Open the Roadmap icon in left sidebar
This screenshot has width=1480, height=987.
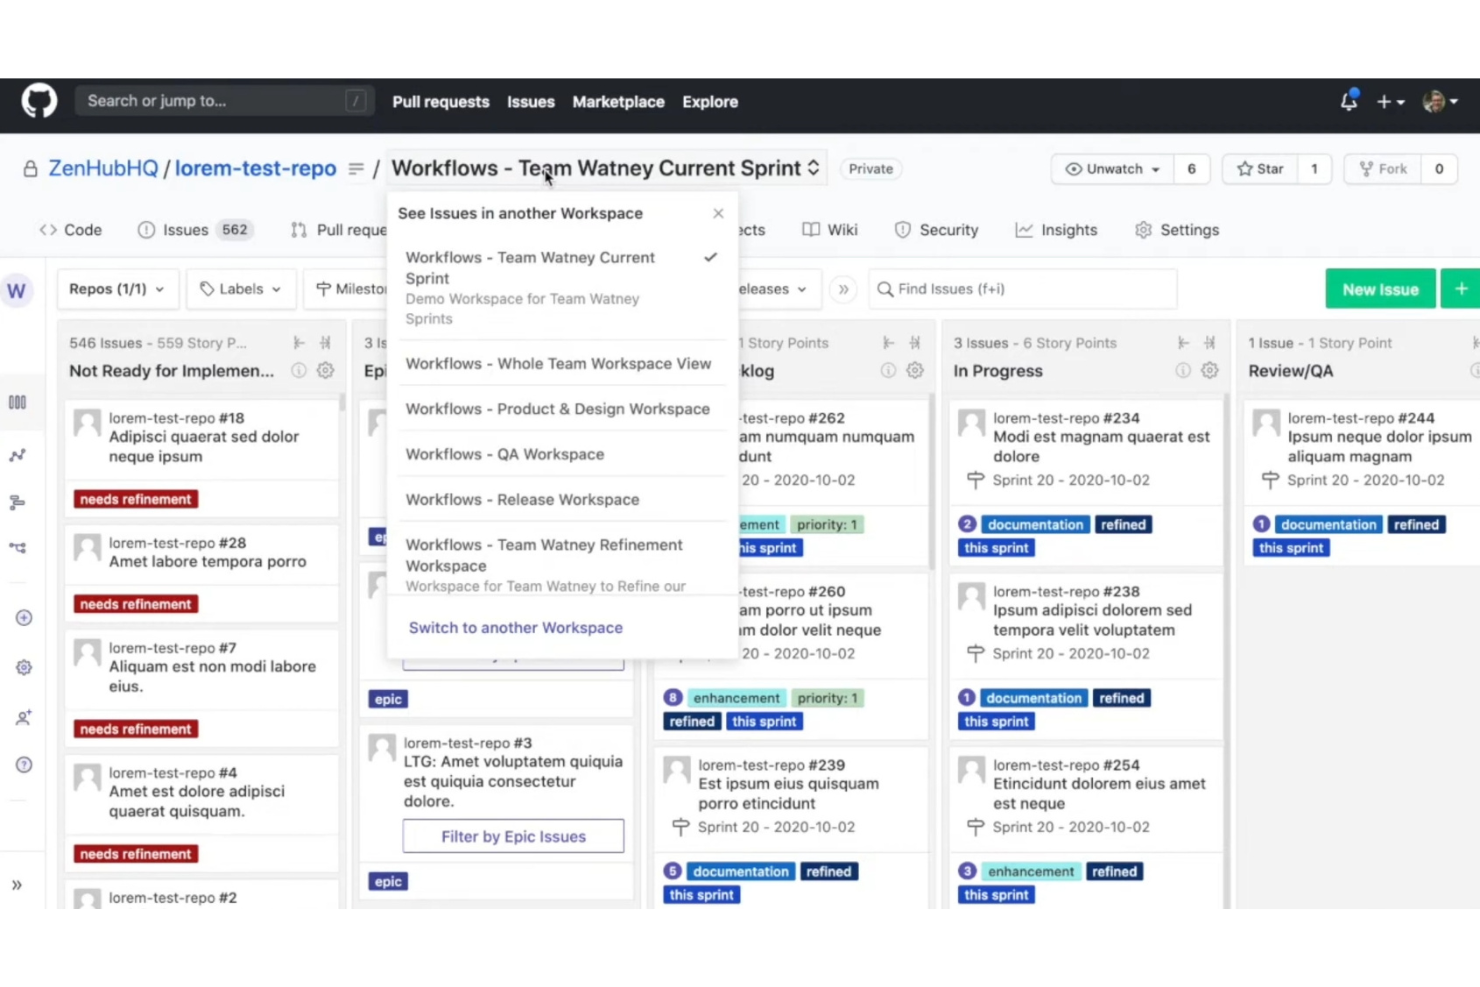[17, 502]
